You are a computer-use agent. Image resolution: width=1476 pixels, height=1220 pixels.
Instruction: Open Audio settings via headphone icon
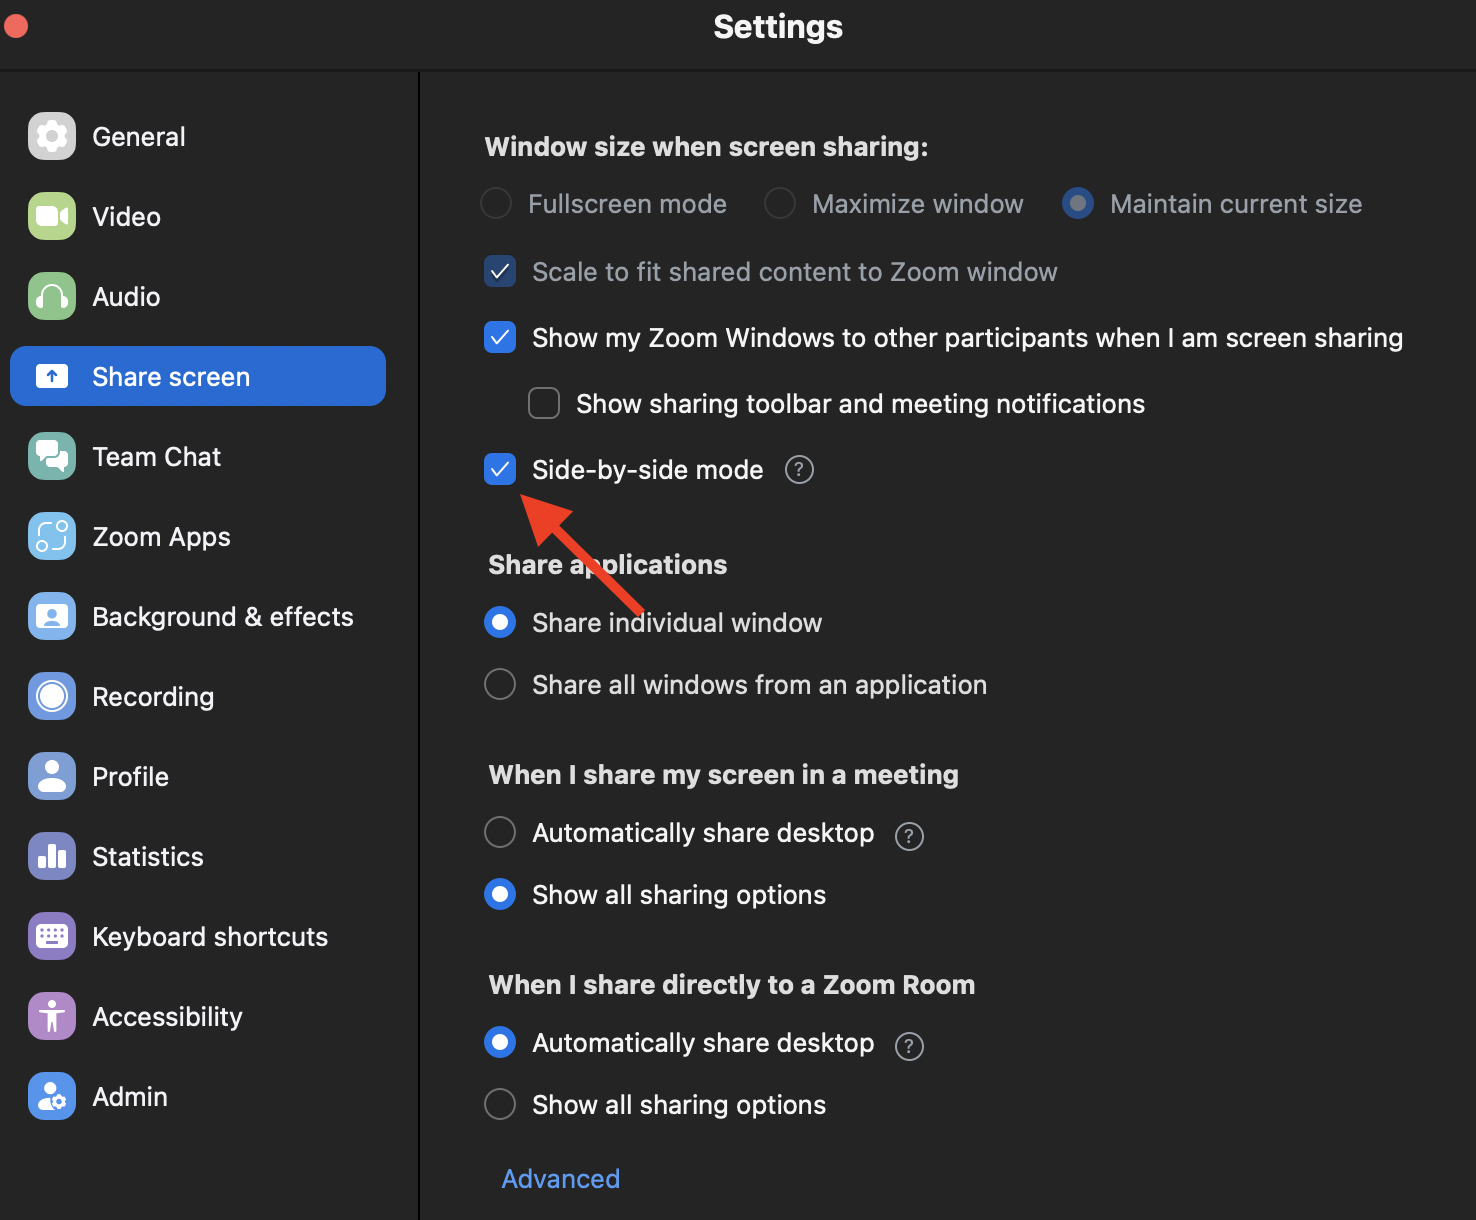point(51,296)
